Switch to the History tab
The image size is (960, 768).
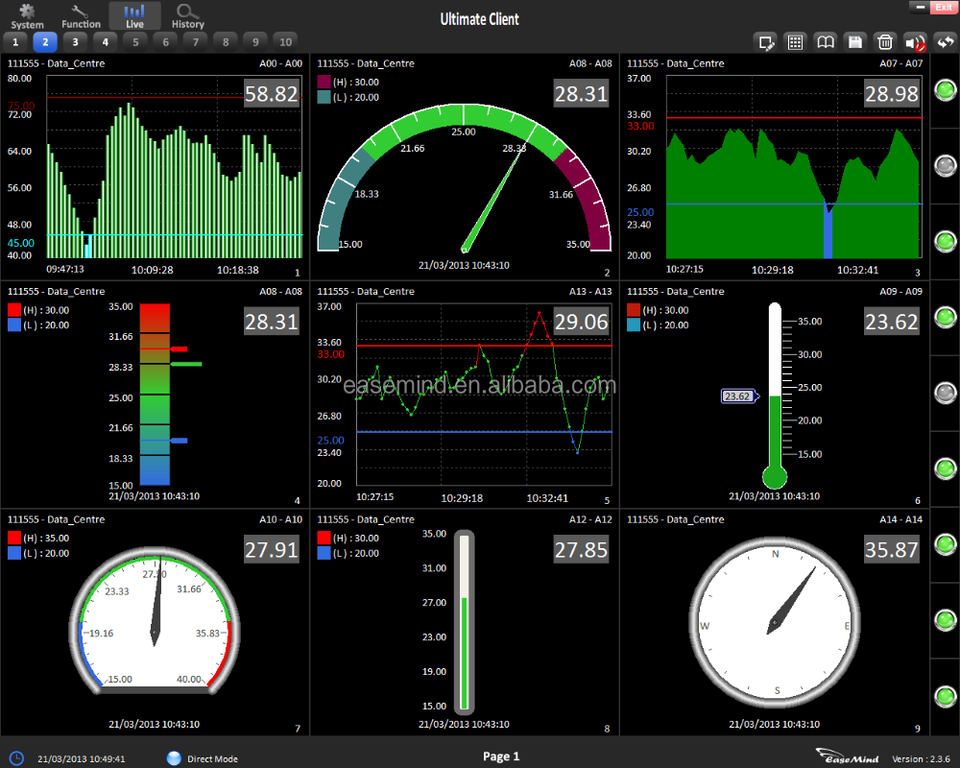coord(187,16)
